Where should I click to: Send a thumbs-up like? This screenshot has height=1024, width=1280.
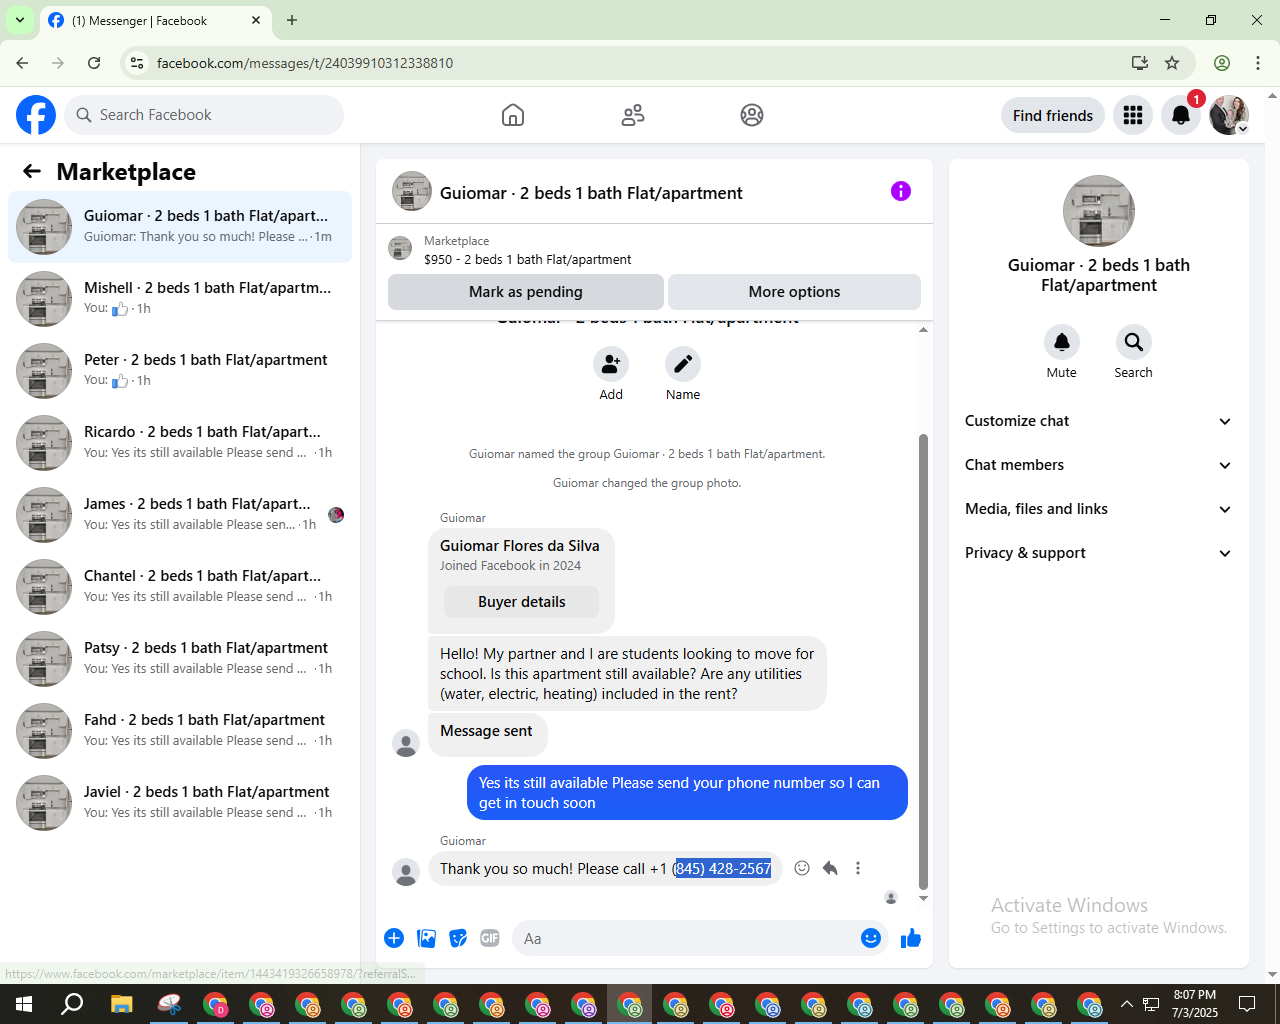911,938
